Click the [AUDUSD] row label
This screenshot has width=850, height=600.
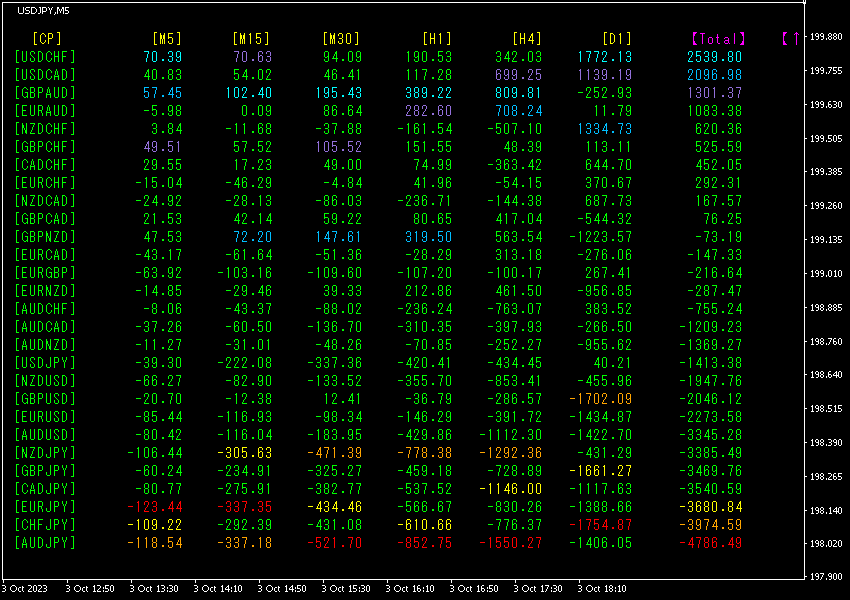click(x=45, y=435)
